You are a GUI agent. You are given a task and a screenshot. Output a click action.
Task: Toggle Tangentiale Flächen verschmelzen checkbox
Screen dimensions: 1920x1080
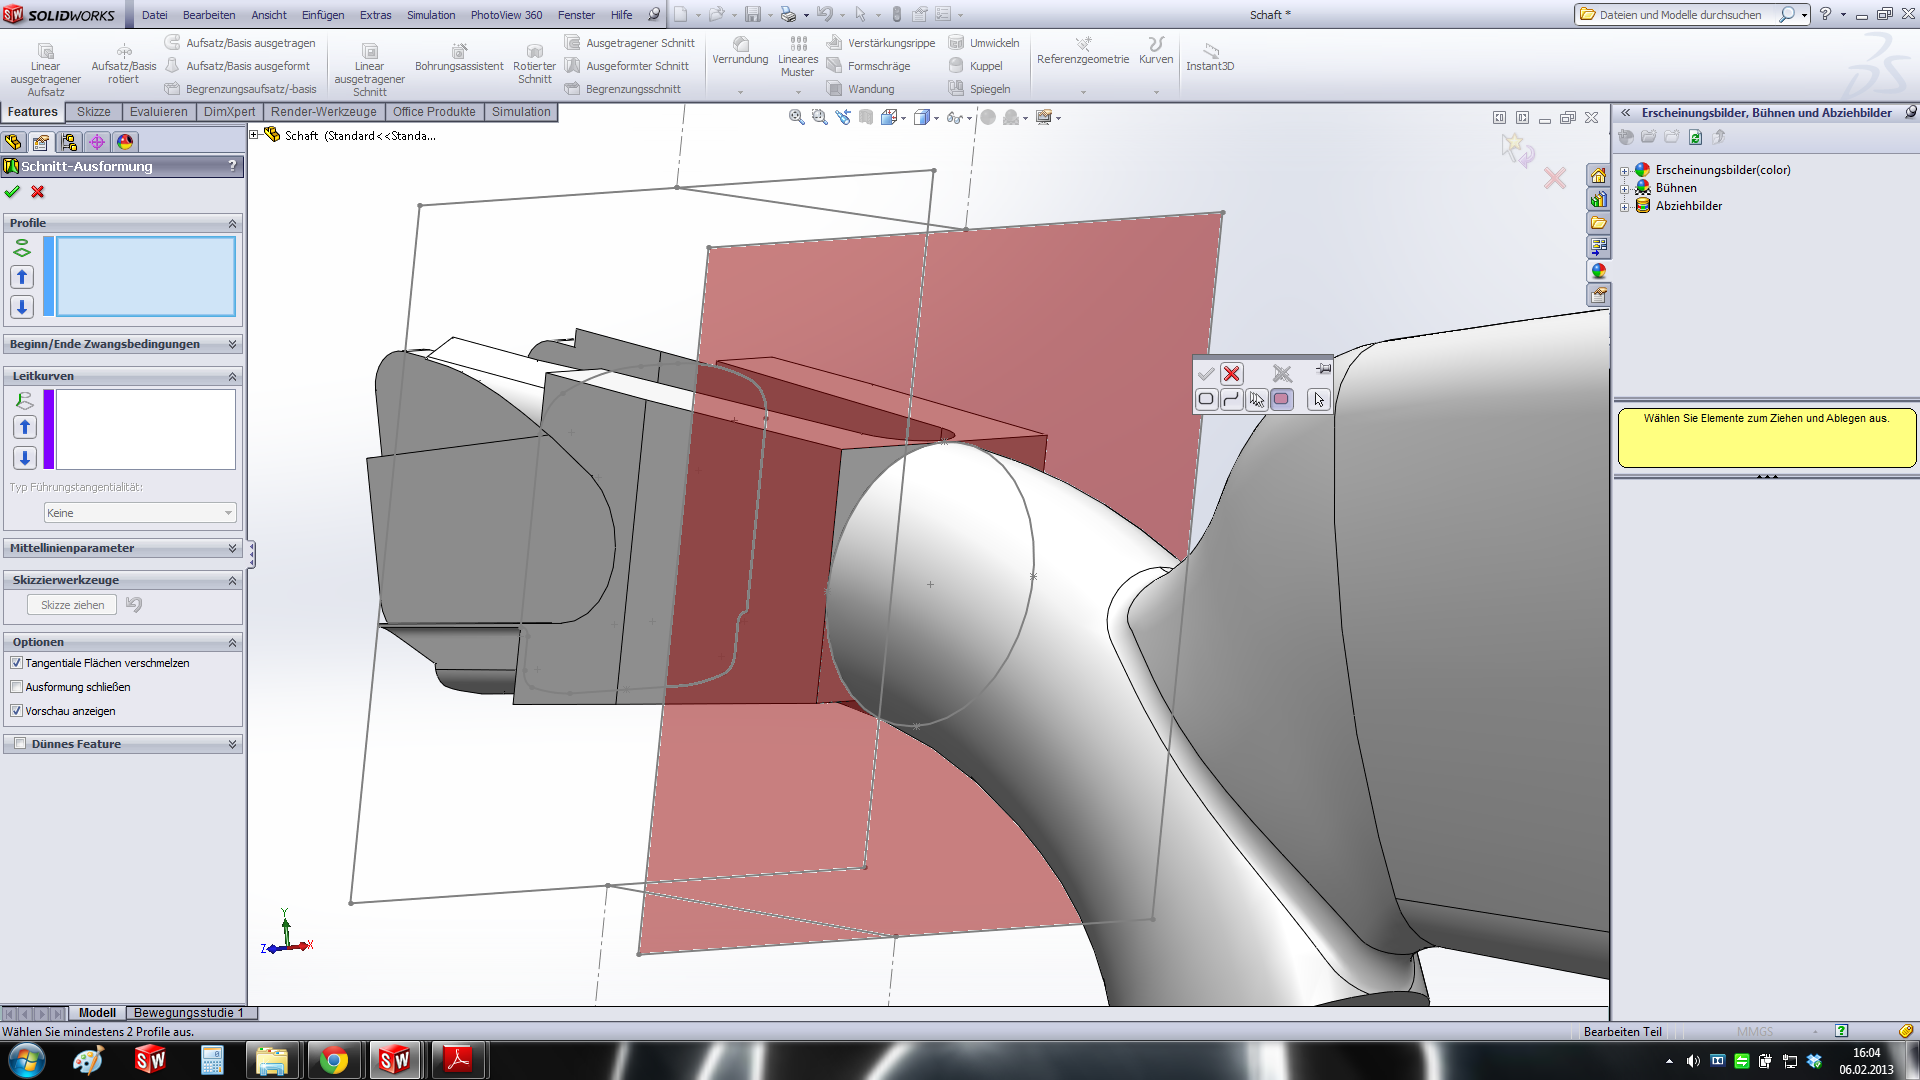(x=17, y=663)
